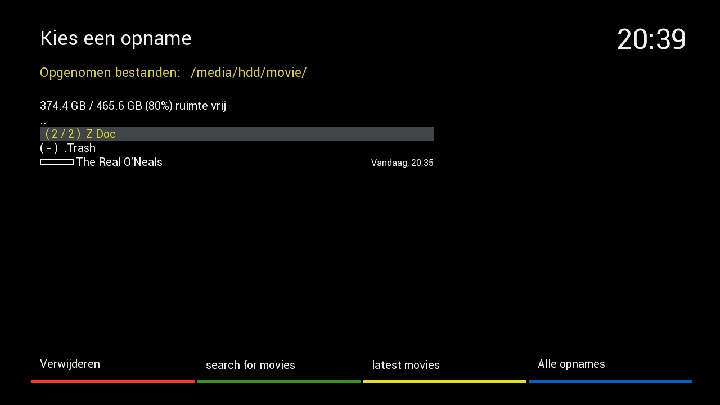
Task: Click the progress bar beside The Real O'Neals
Action: tap(57, 162)
